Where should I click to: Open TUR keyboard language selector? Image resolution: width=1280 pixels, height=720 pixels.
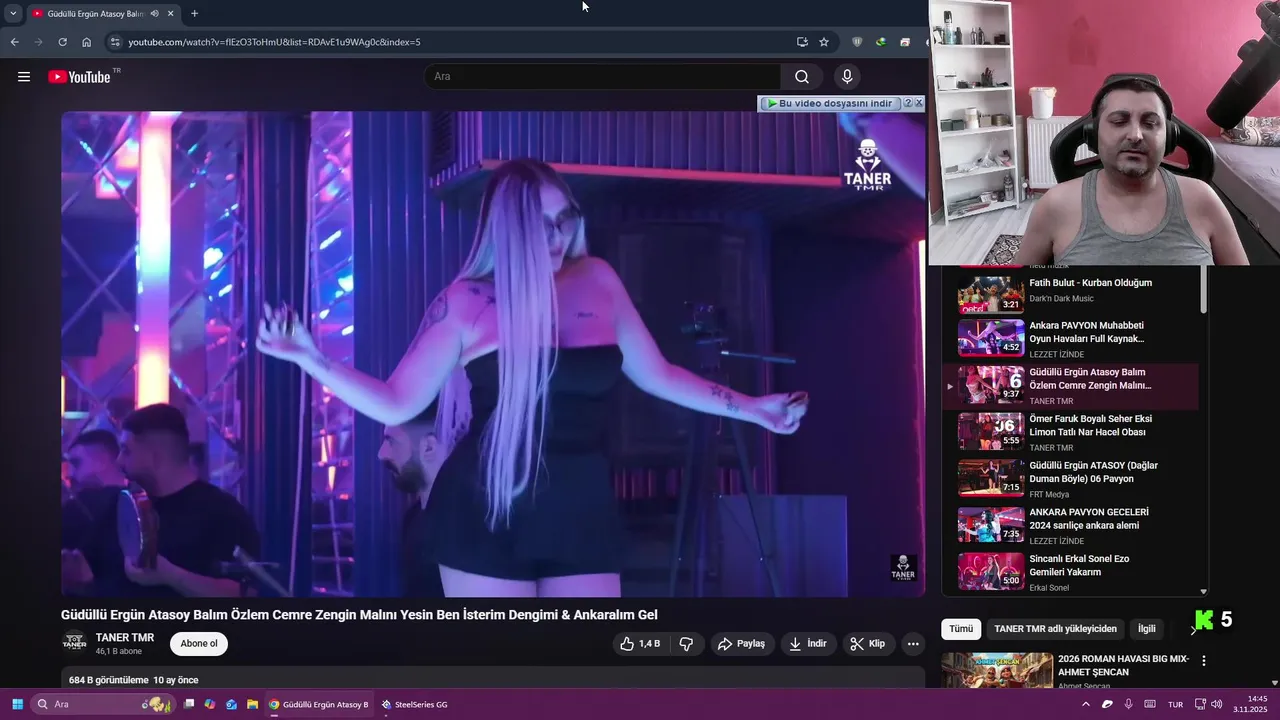[1176, 704]
